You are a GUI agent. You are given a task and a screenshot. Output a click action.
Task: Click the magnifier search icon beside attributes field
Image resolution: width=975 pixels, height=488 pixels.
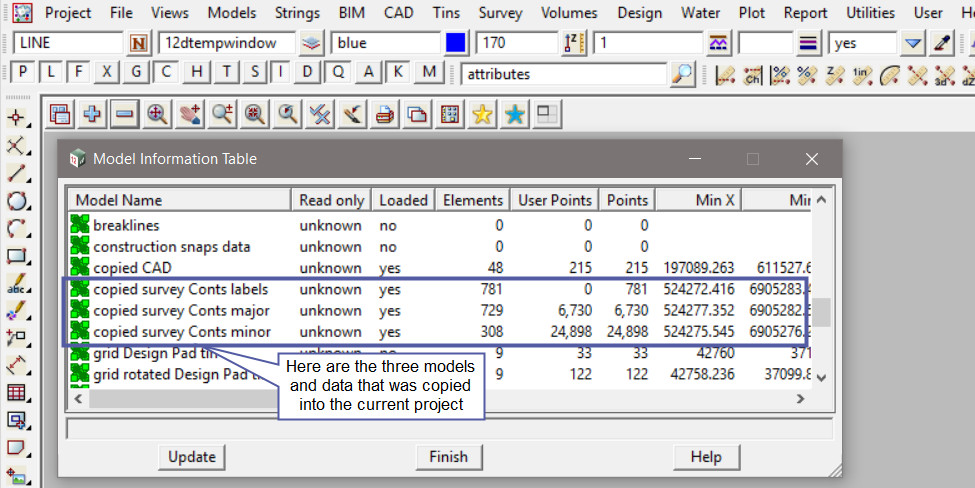click(683, 74)
